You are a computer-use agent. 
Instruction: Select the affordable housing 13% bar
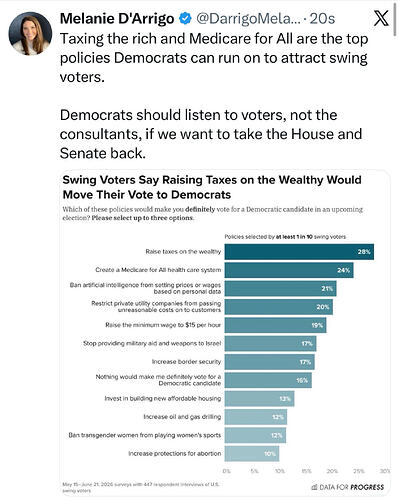tap(259, 399)
